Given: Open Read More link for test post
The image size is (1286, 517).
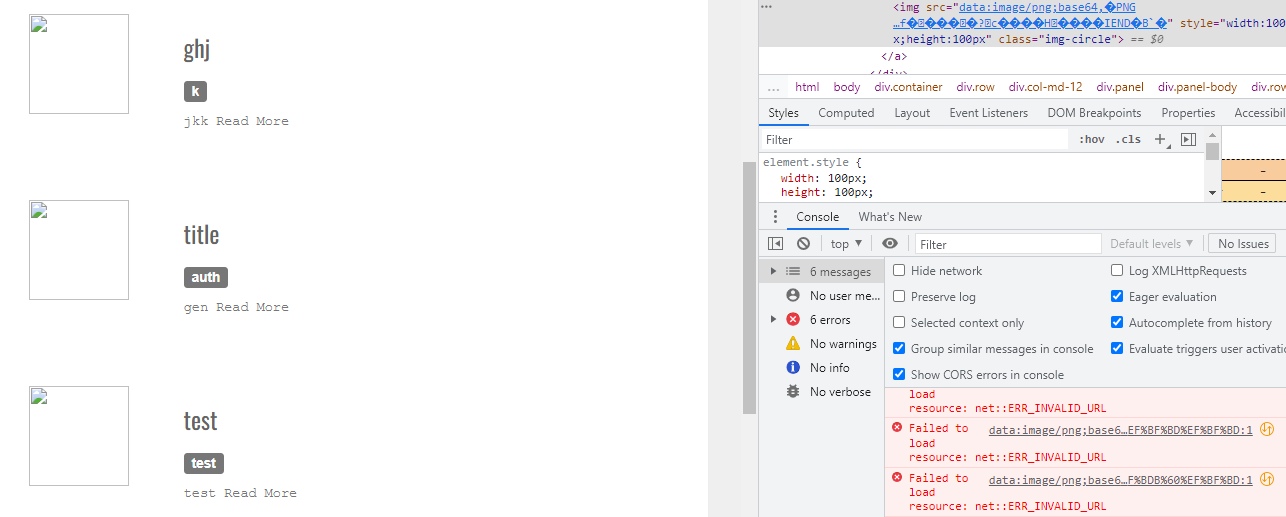Looking at the screenshot, I should (x=260, y=493).
